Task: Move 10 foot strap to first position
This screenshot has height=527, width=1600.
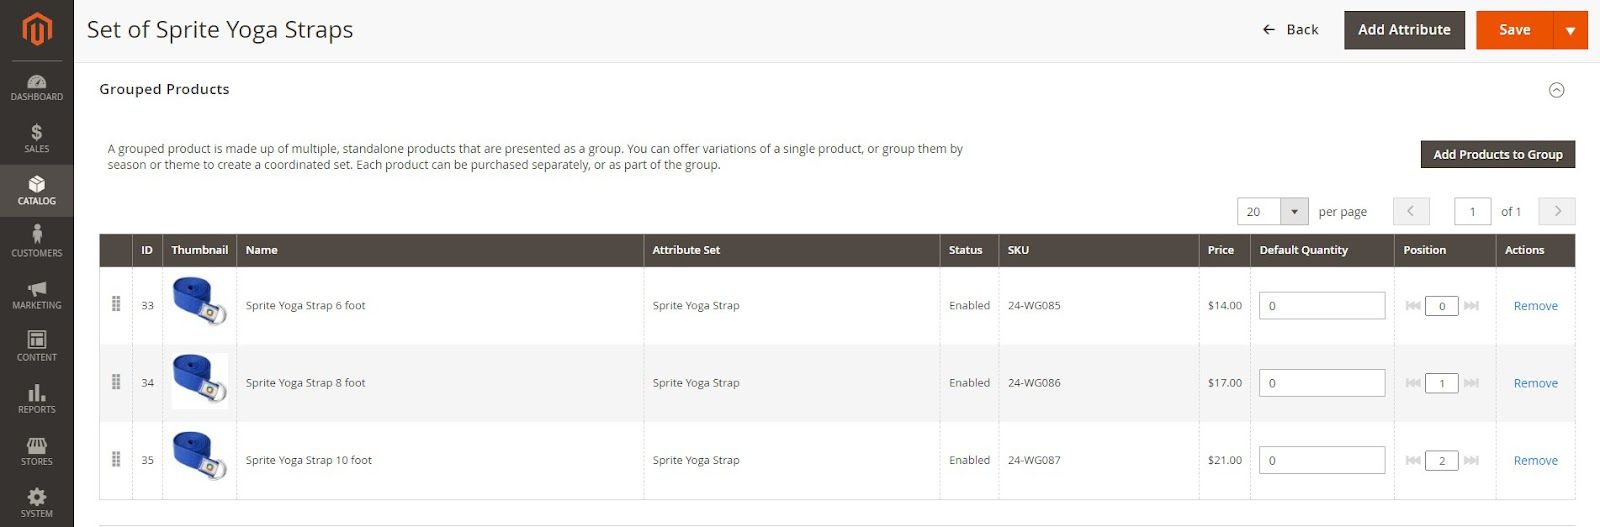Action: click(1413, 460)
